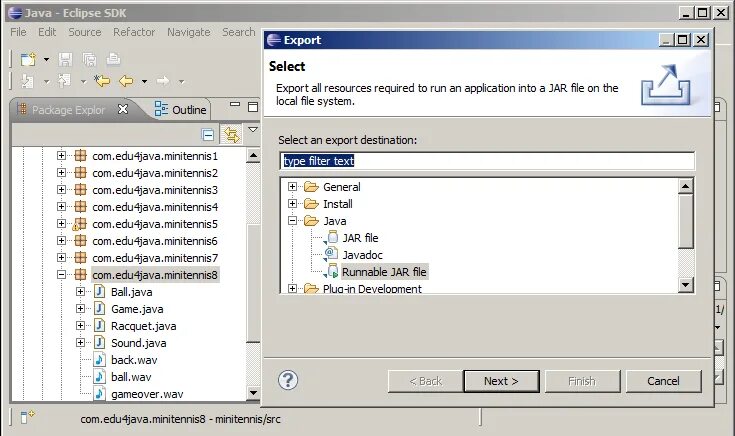735x436 pixels.
Task: Click the export list scrollbar thumb
Action: pos(685,221)
